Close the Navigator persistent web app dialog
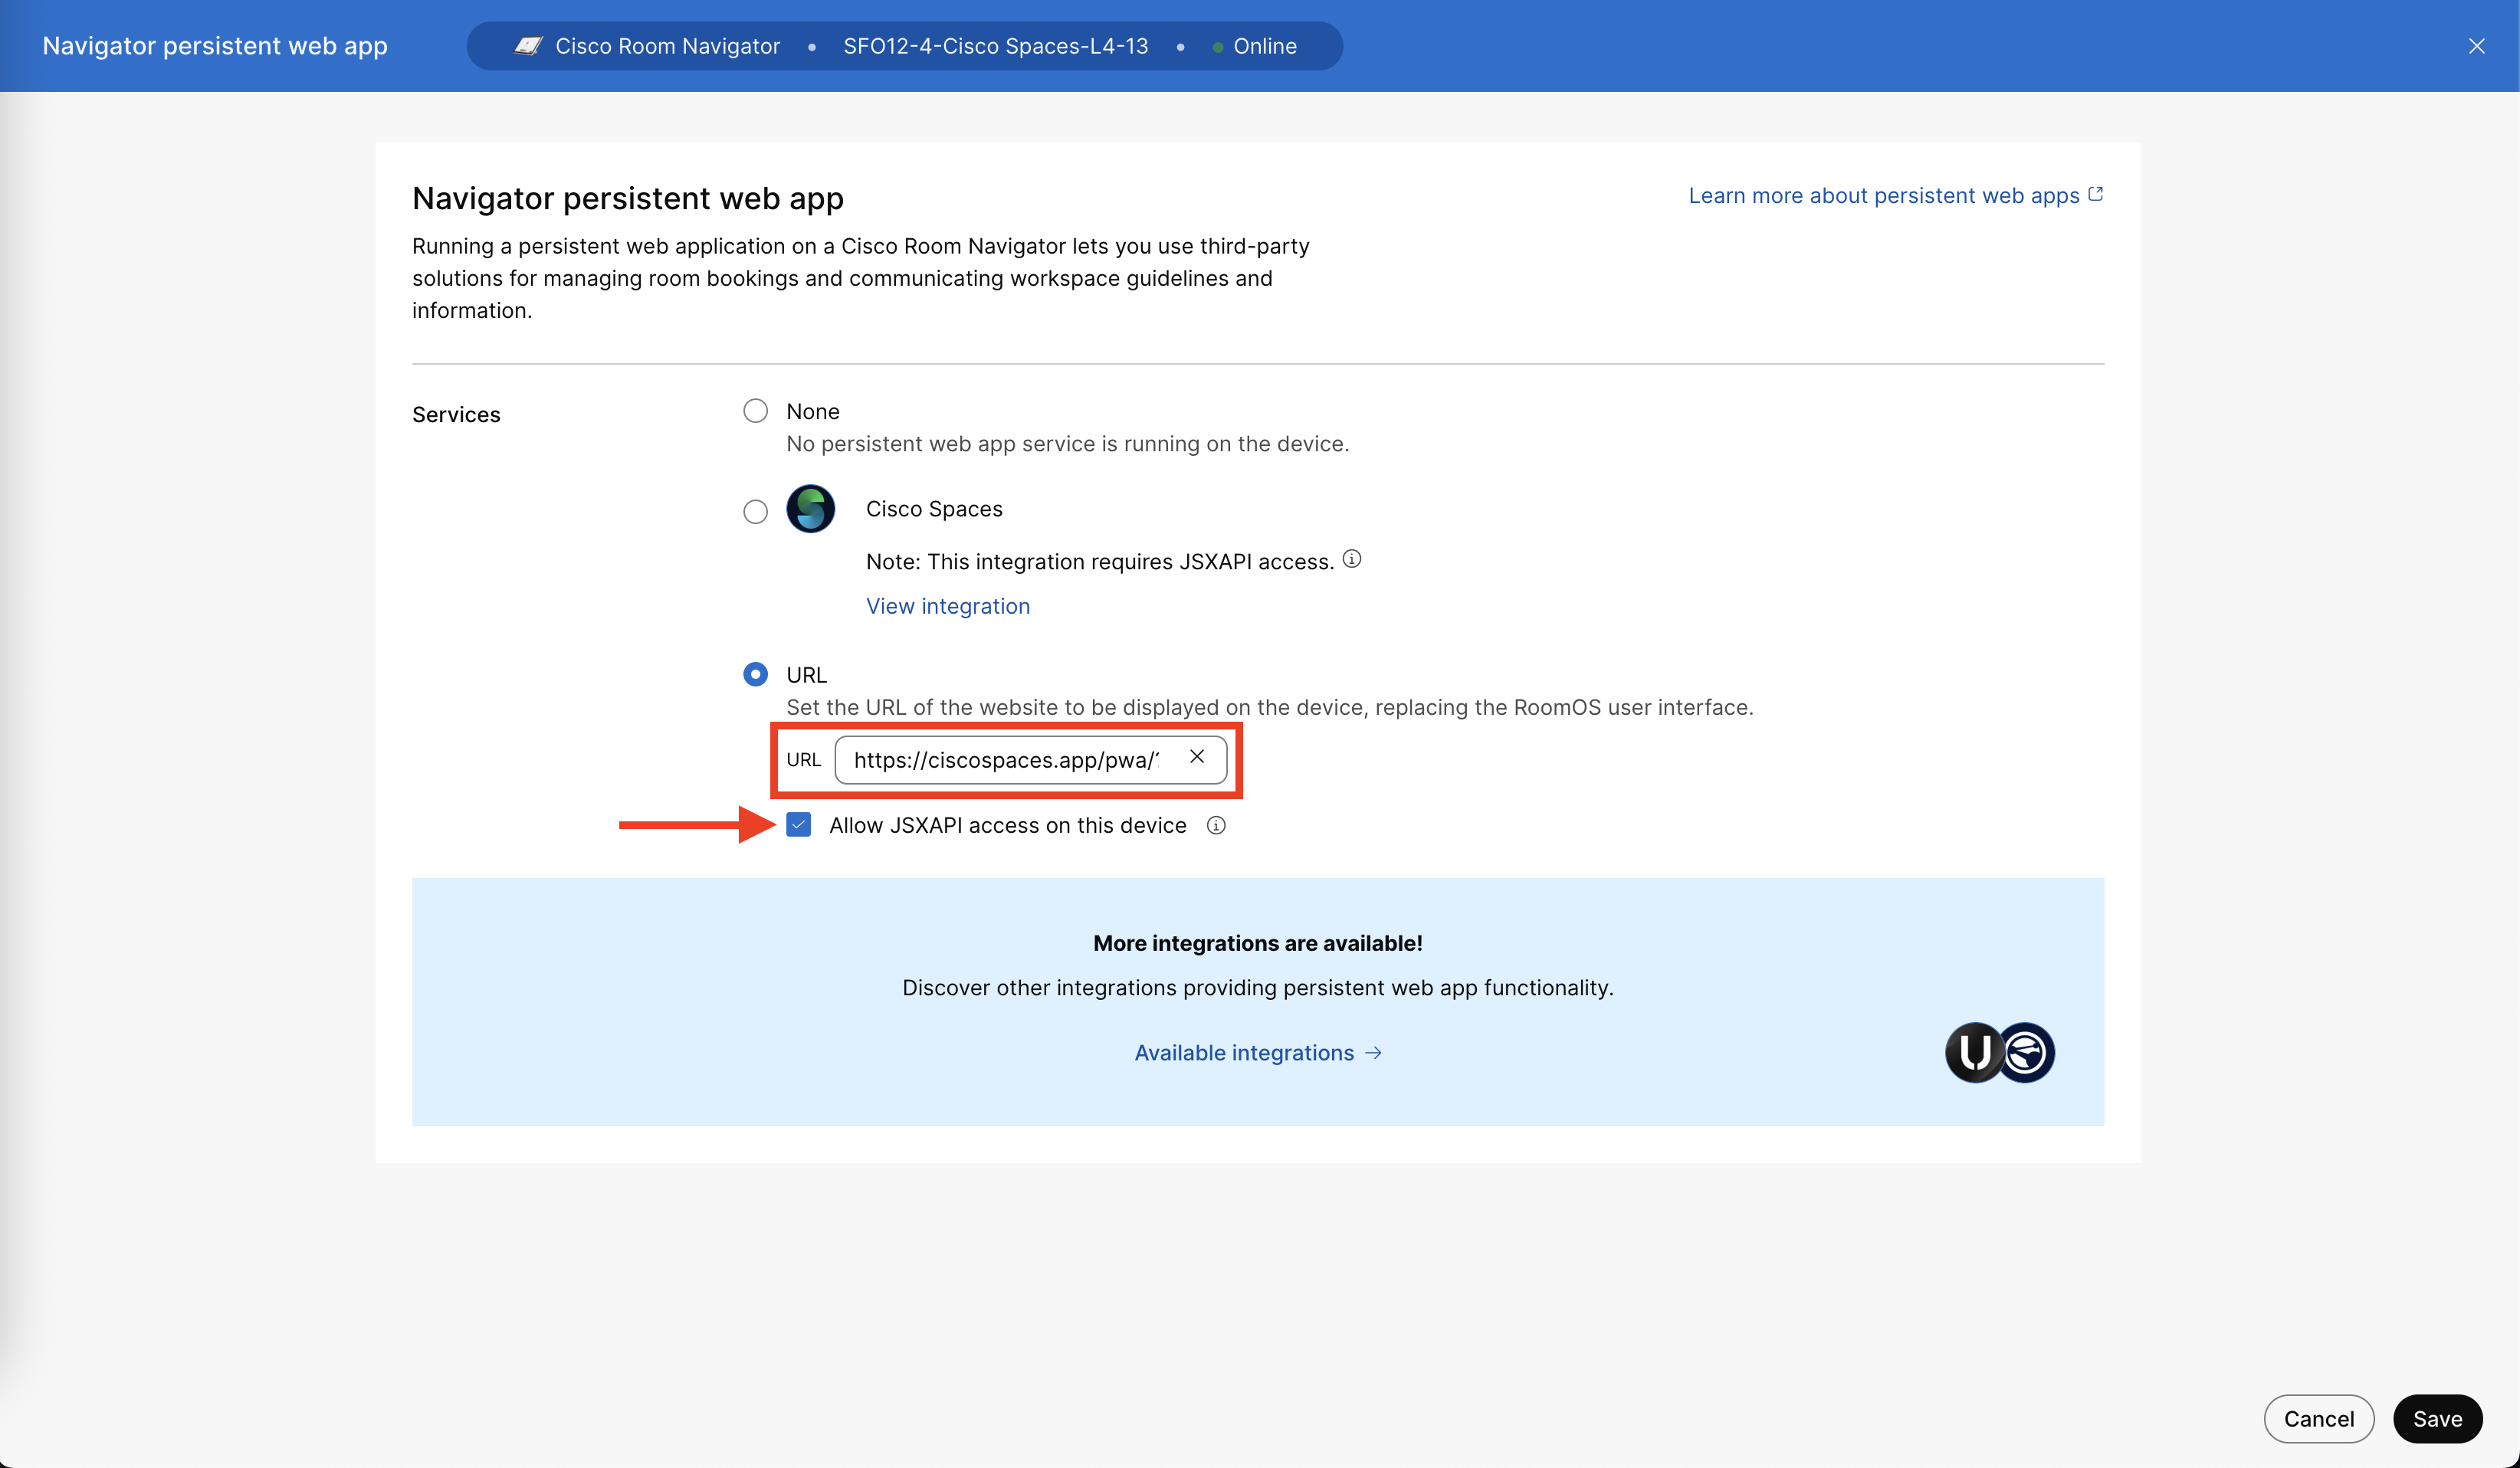 (x=2477, y=46)
